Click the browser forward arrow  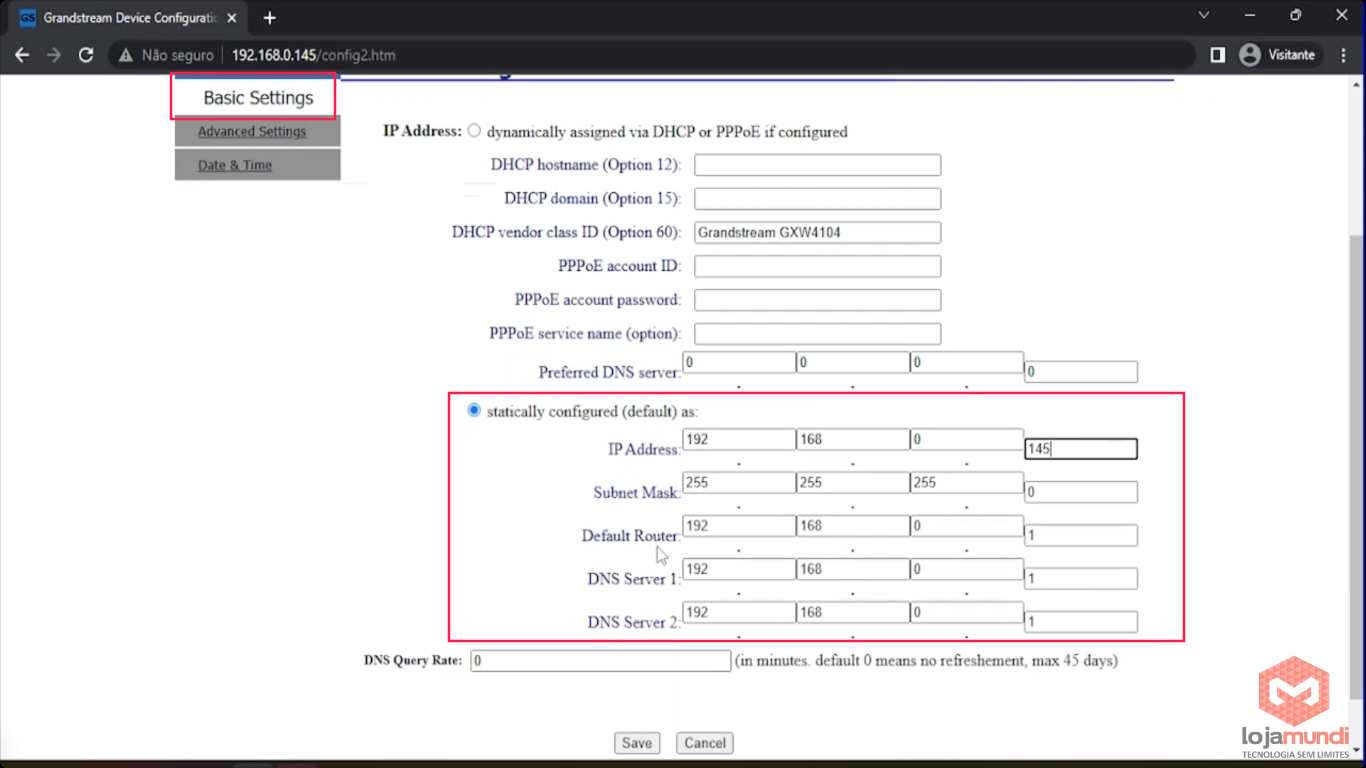click(x=54, y=55)
